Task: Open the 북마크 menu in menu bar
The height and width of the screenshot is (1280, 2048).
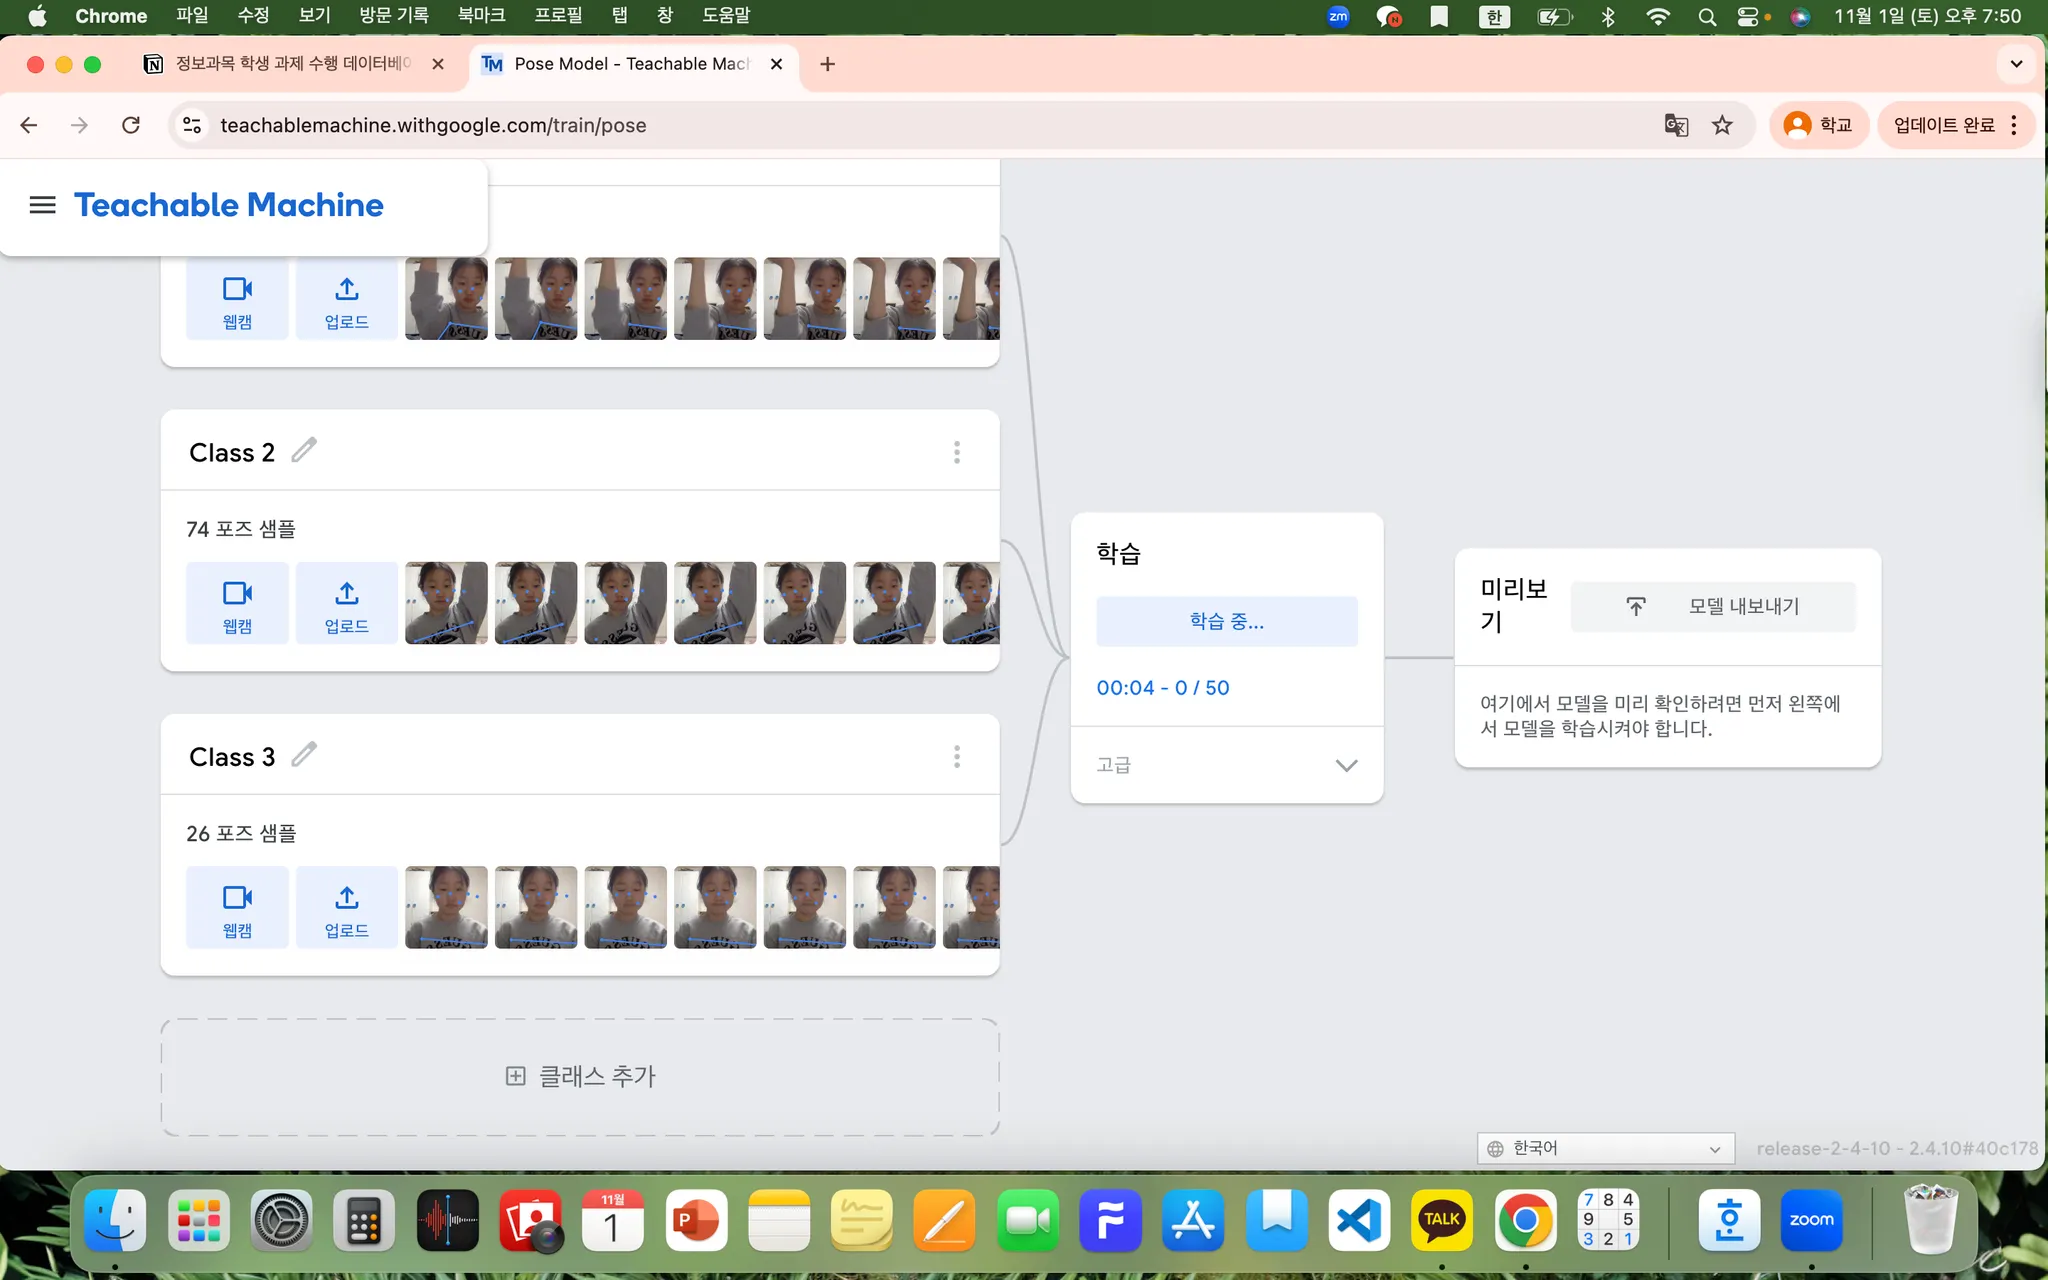Action: click(481, 16)
